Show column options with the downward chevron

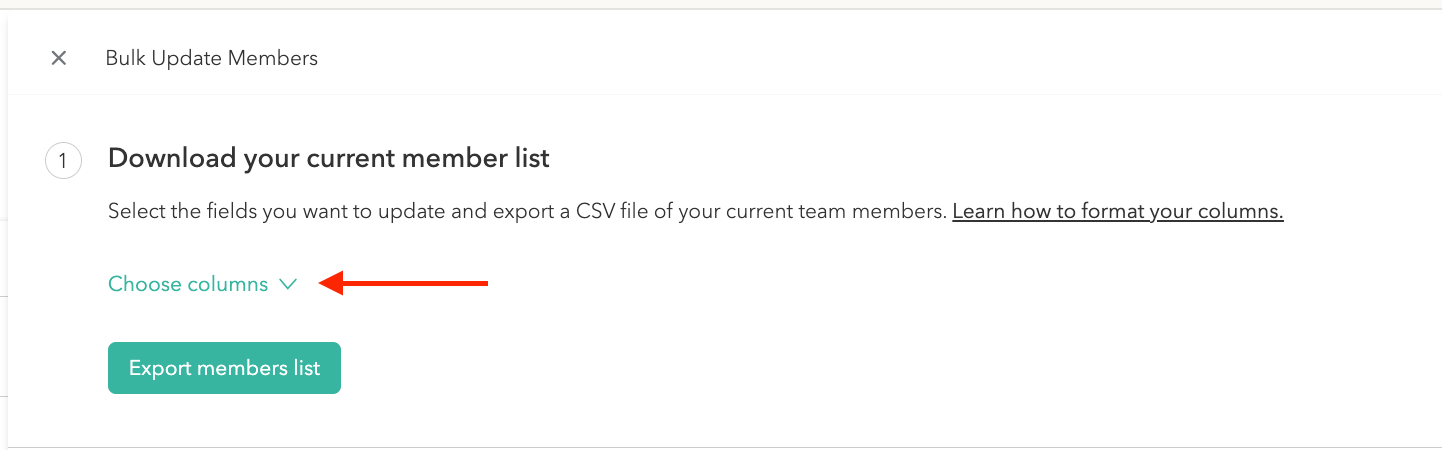[x=288, y=285]
